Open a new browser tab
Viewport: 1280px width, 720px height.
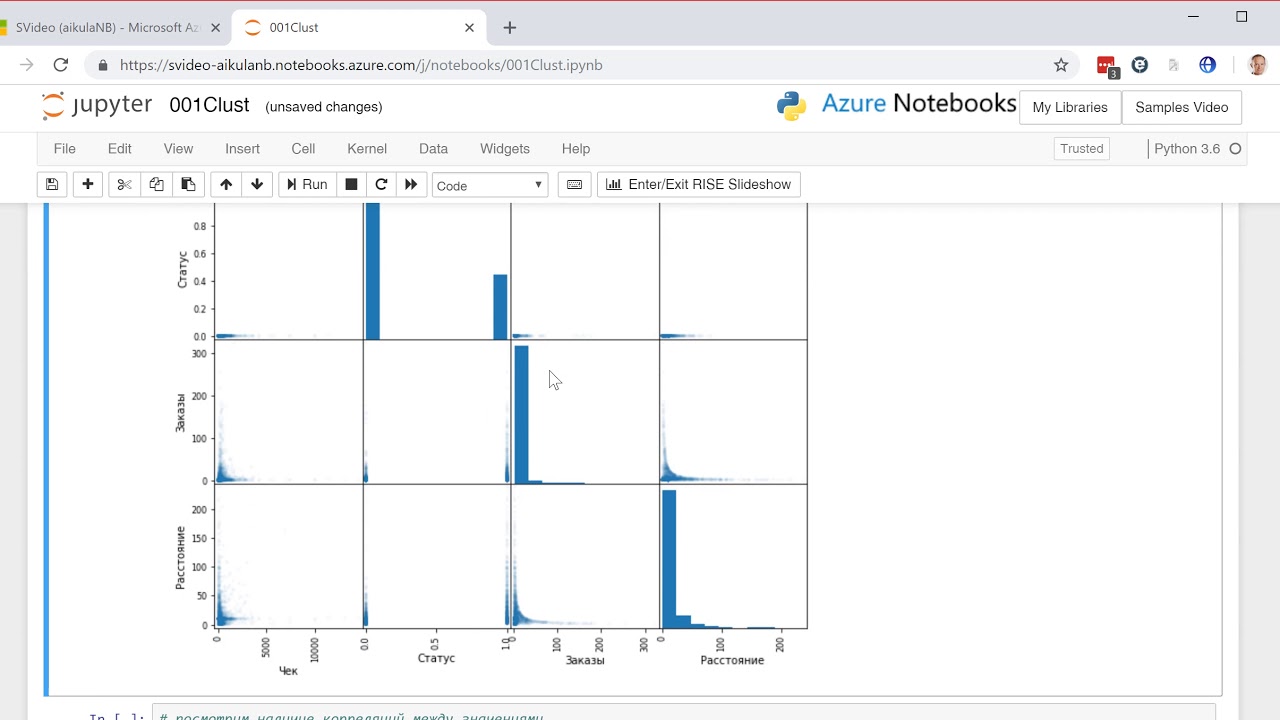(x=510, y=28)
